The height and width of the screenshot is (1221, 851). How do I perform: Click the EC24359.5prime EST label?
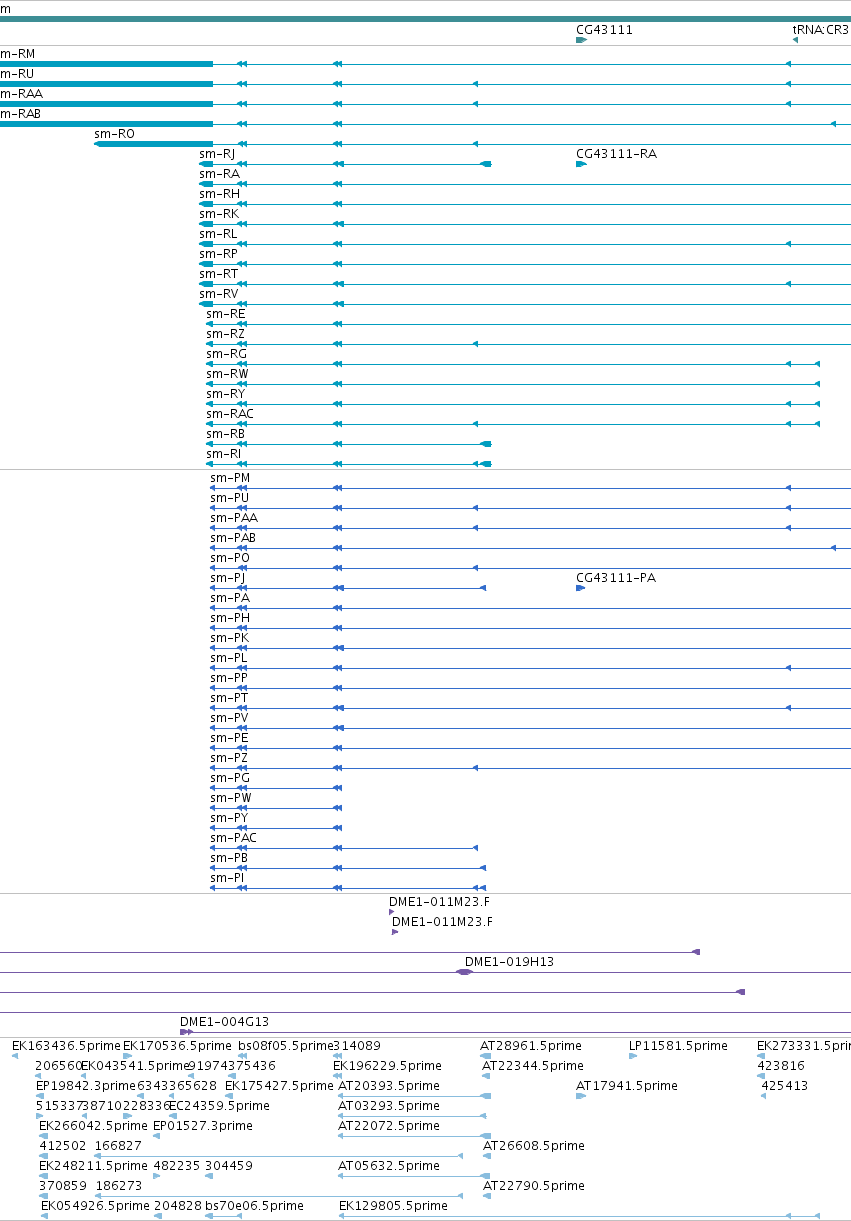click(219, 1106)
